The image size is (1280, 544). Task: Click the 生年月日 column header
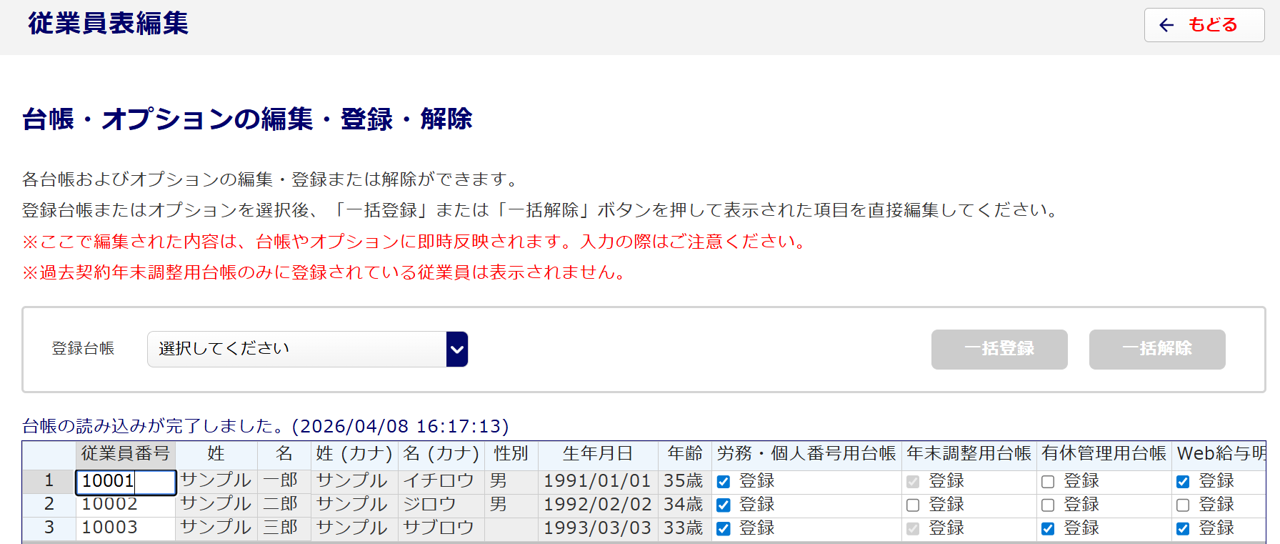click(x=598, y=454)
